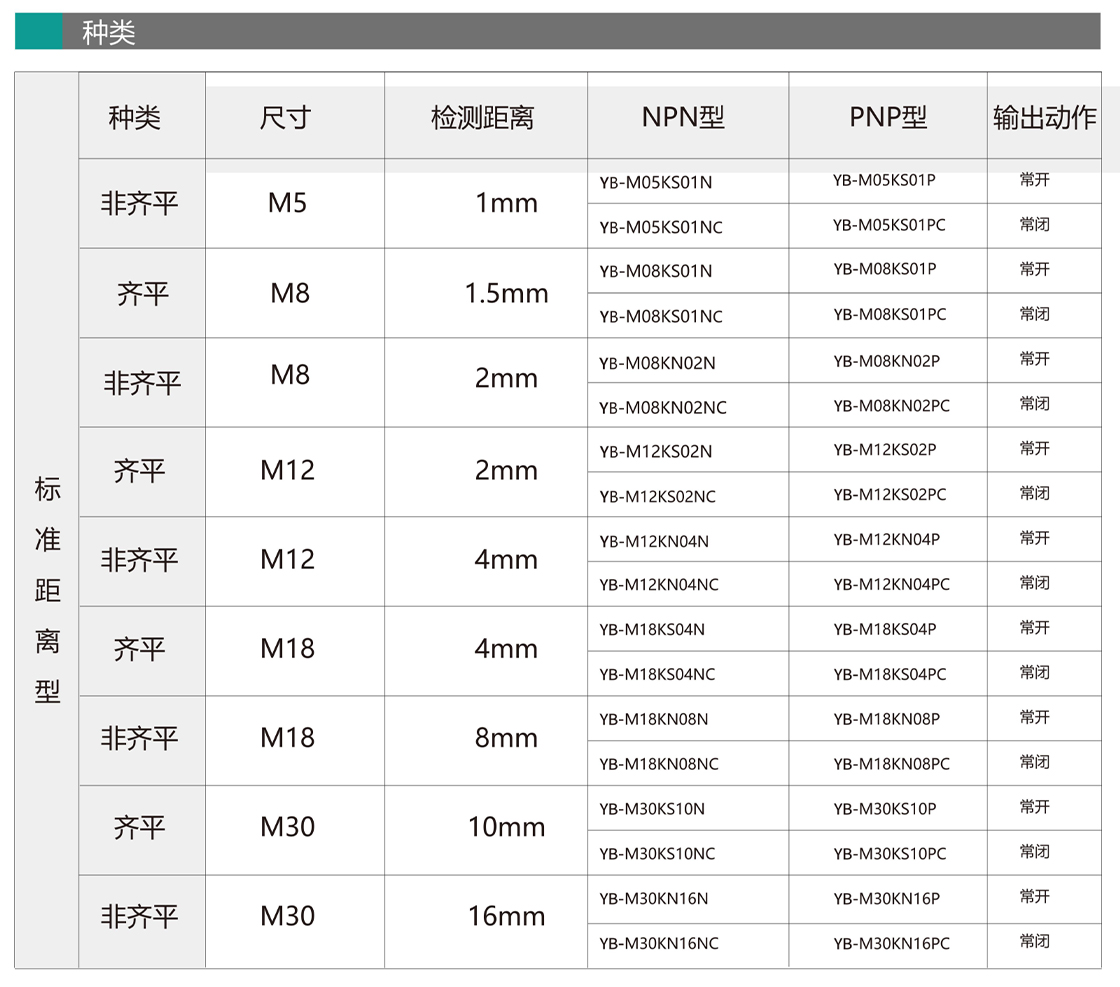Click model YB-M12KN04PC
This screenshot has height=987, width=1120.
tap(892, 584)
